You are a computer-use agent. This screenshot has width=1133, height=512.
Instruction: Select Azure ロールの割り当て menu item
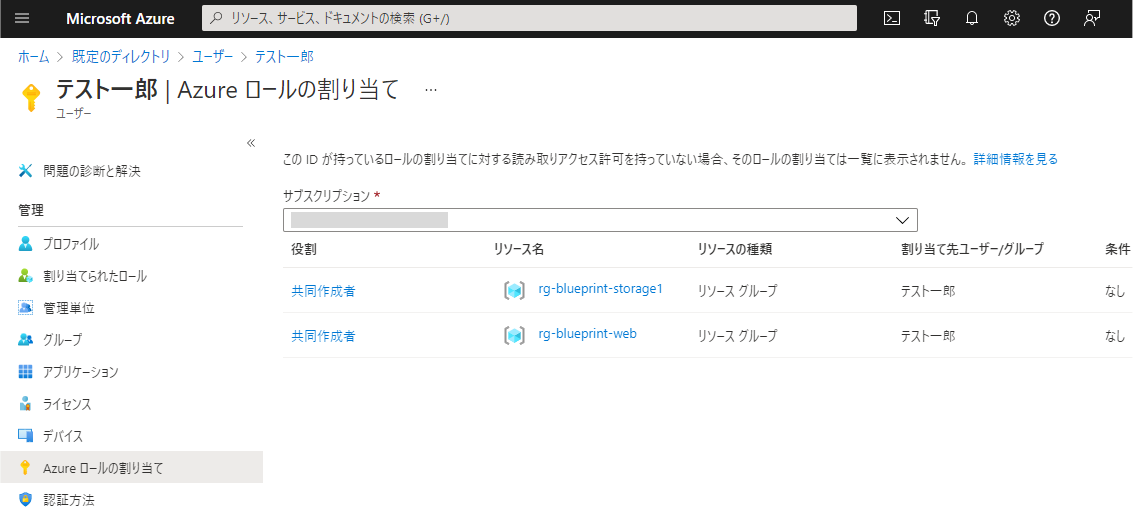click(x=132, y=468)
